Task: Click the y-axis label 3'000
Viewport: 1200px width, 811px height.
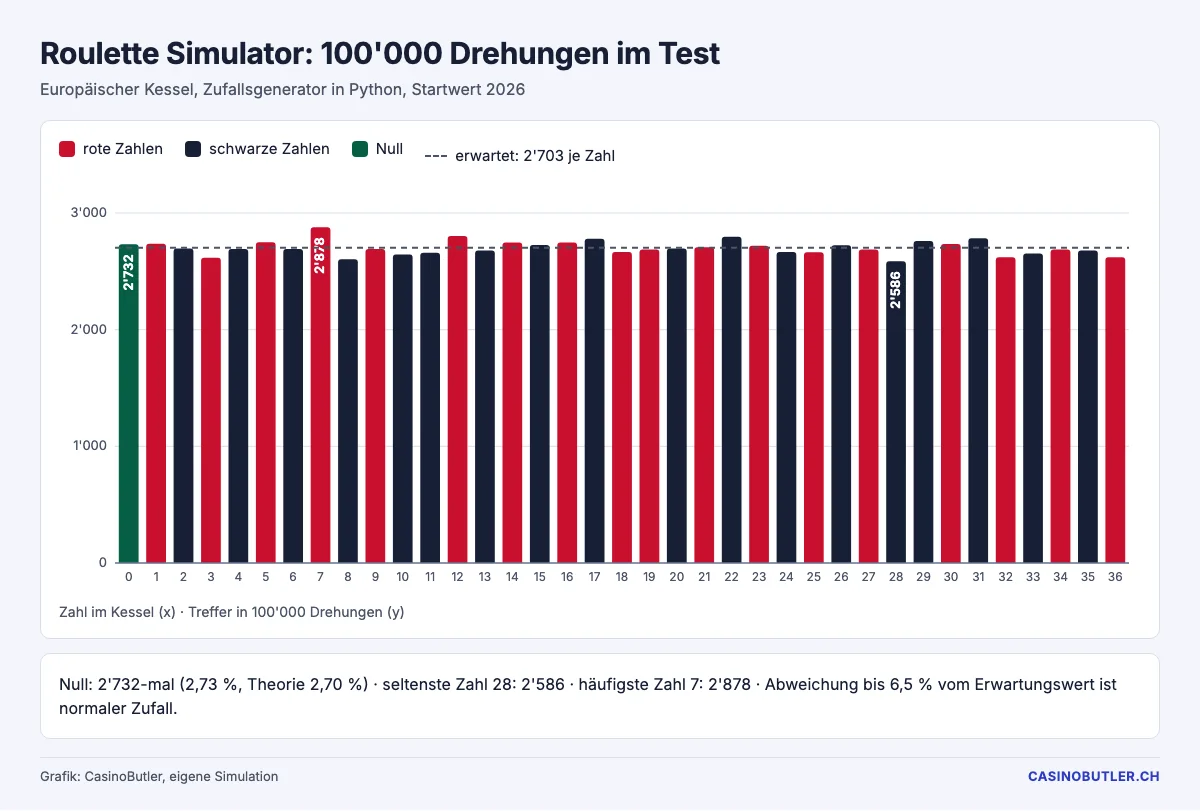Action: coord(89,213)
